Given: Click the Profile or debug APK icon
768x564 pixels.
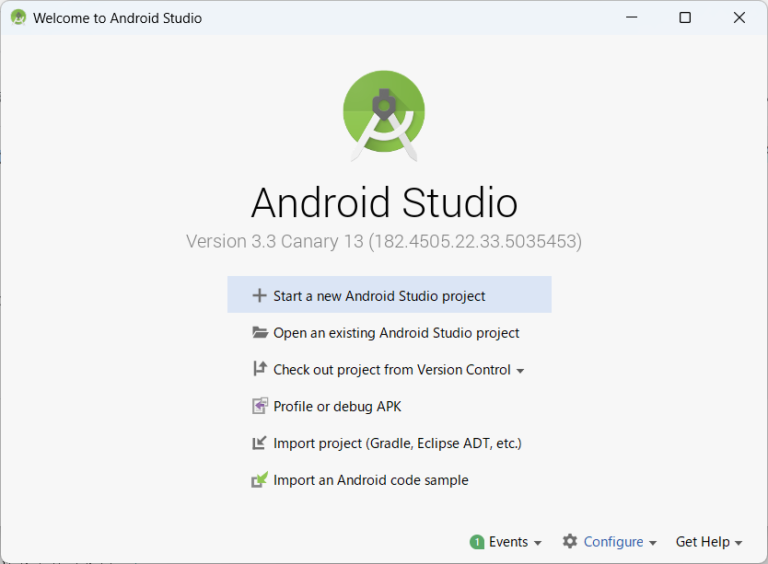Looking at the screenshot, I should coord(259,407).
